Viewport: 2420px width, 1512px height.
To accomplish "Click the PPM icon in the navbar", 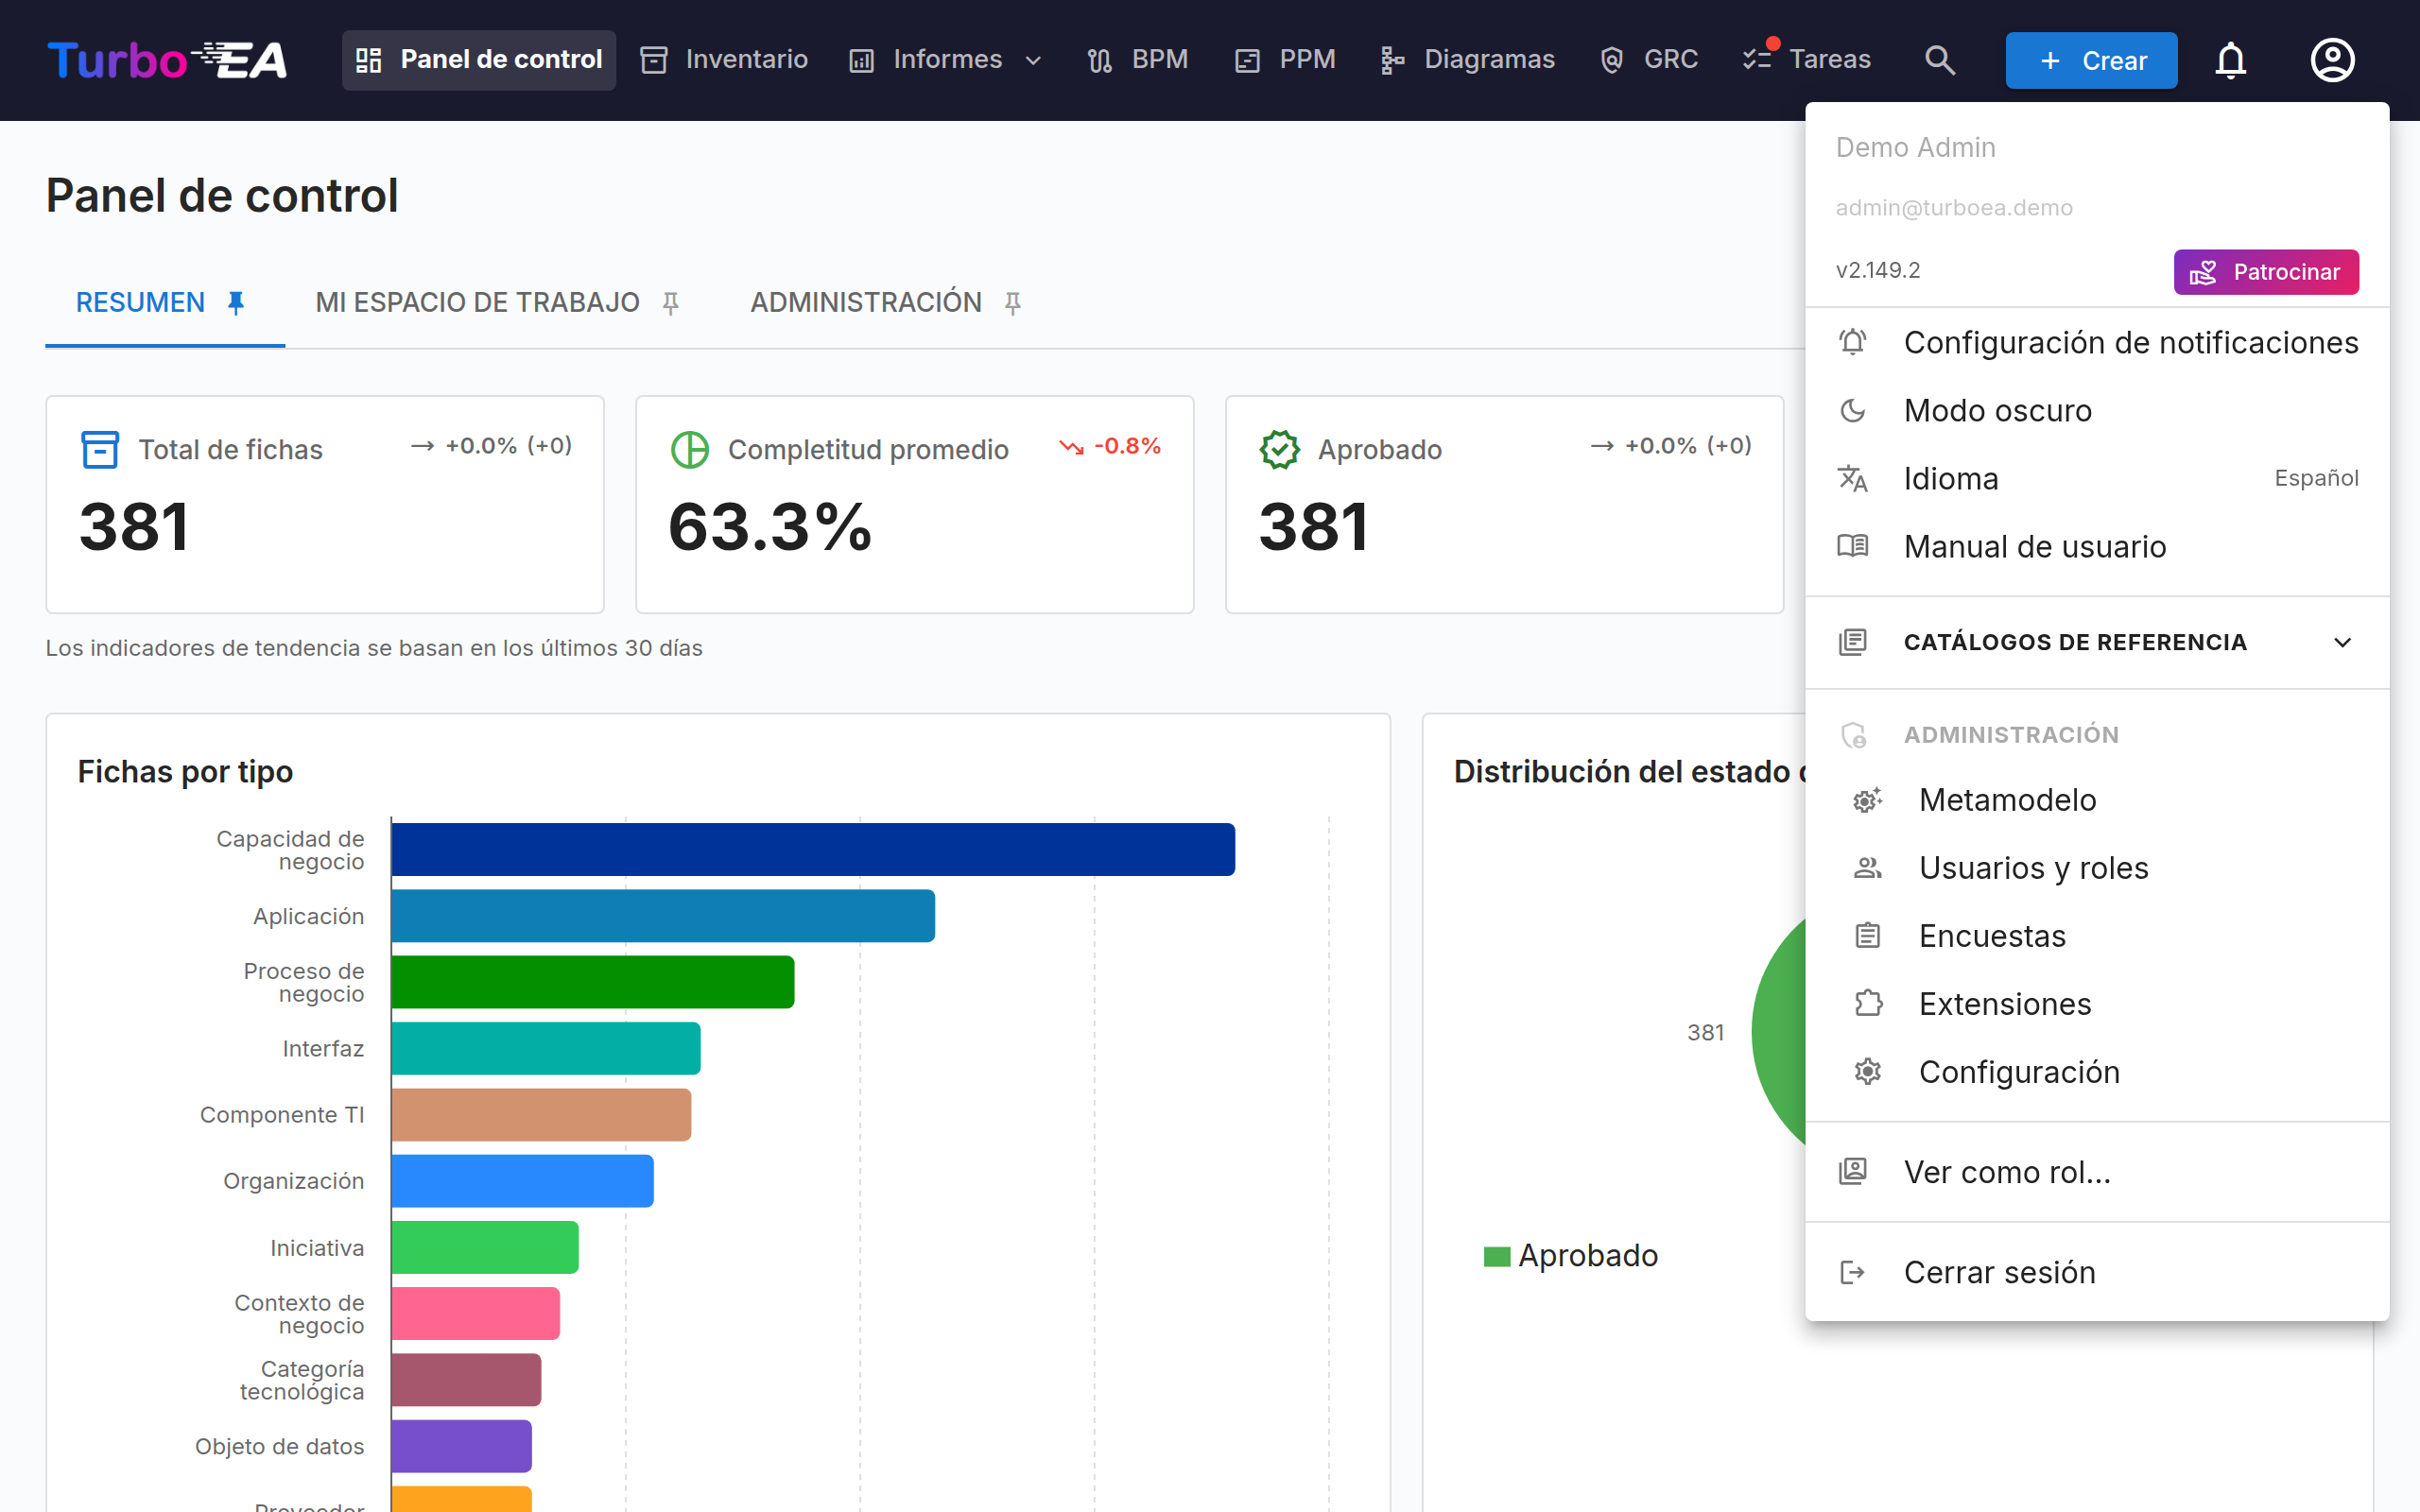I will coord(1247,60).
